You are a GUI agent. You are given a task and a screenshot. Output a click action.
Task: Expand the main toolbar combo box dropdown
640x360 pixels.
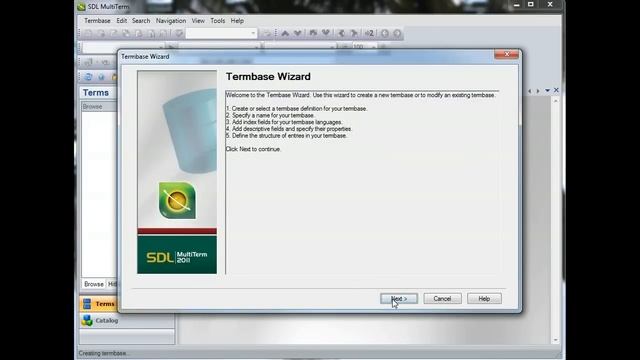(x=253, y=33)
